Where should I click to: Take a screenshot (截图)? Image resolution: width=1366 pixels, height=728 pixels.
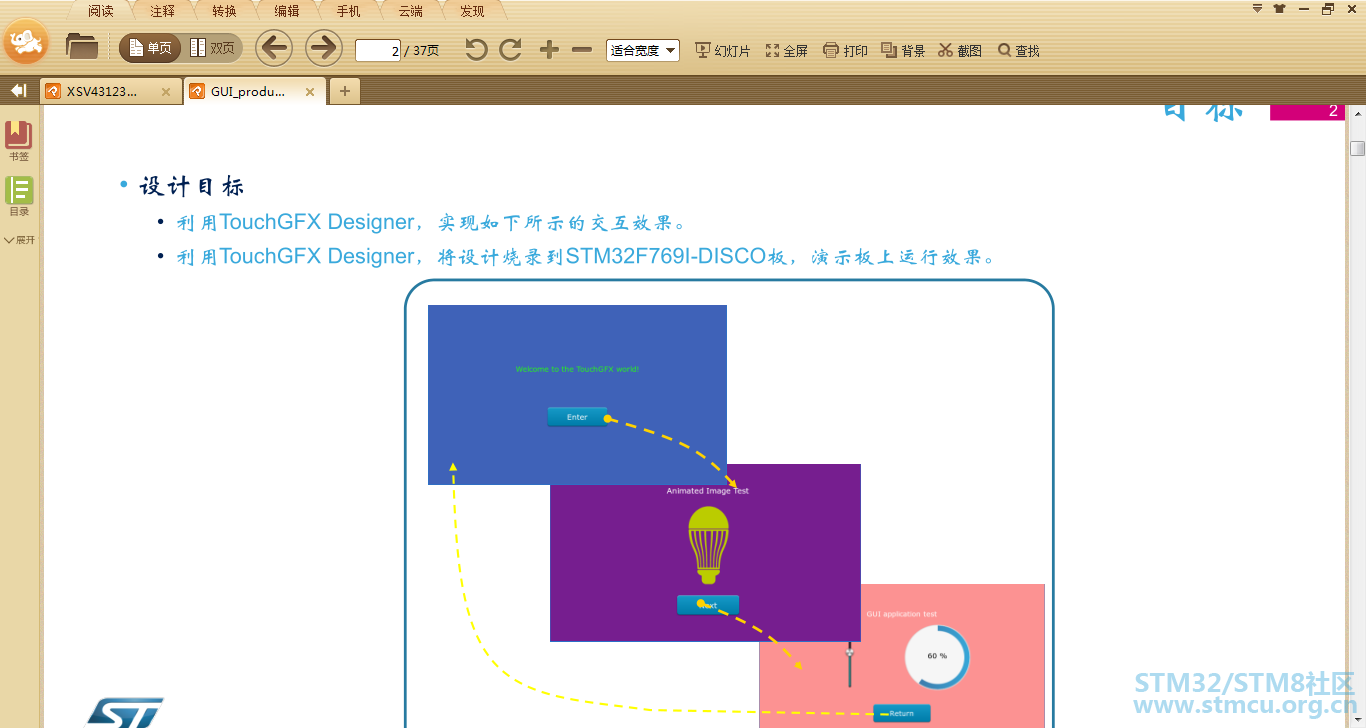960,50
